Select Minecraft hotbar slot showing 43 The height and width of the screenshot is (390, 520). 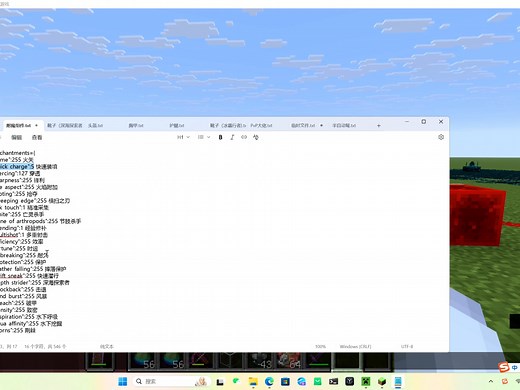pyautogui.click(x=261, y=361)
